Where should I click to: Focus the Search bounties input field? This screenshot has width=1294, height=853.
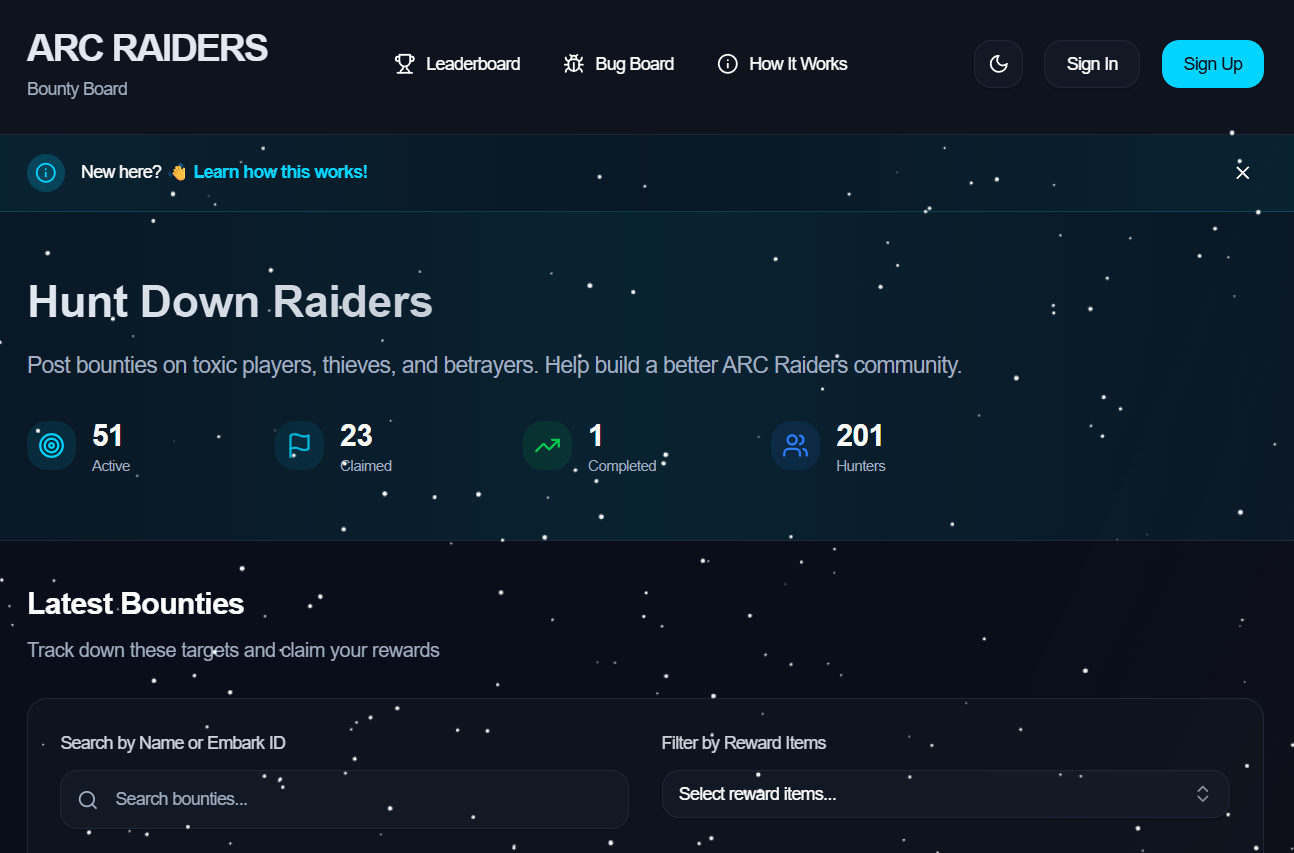344,799
